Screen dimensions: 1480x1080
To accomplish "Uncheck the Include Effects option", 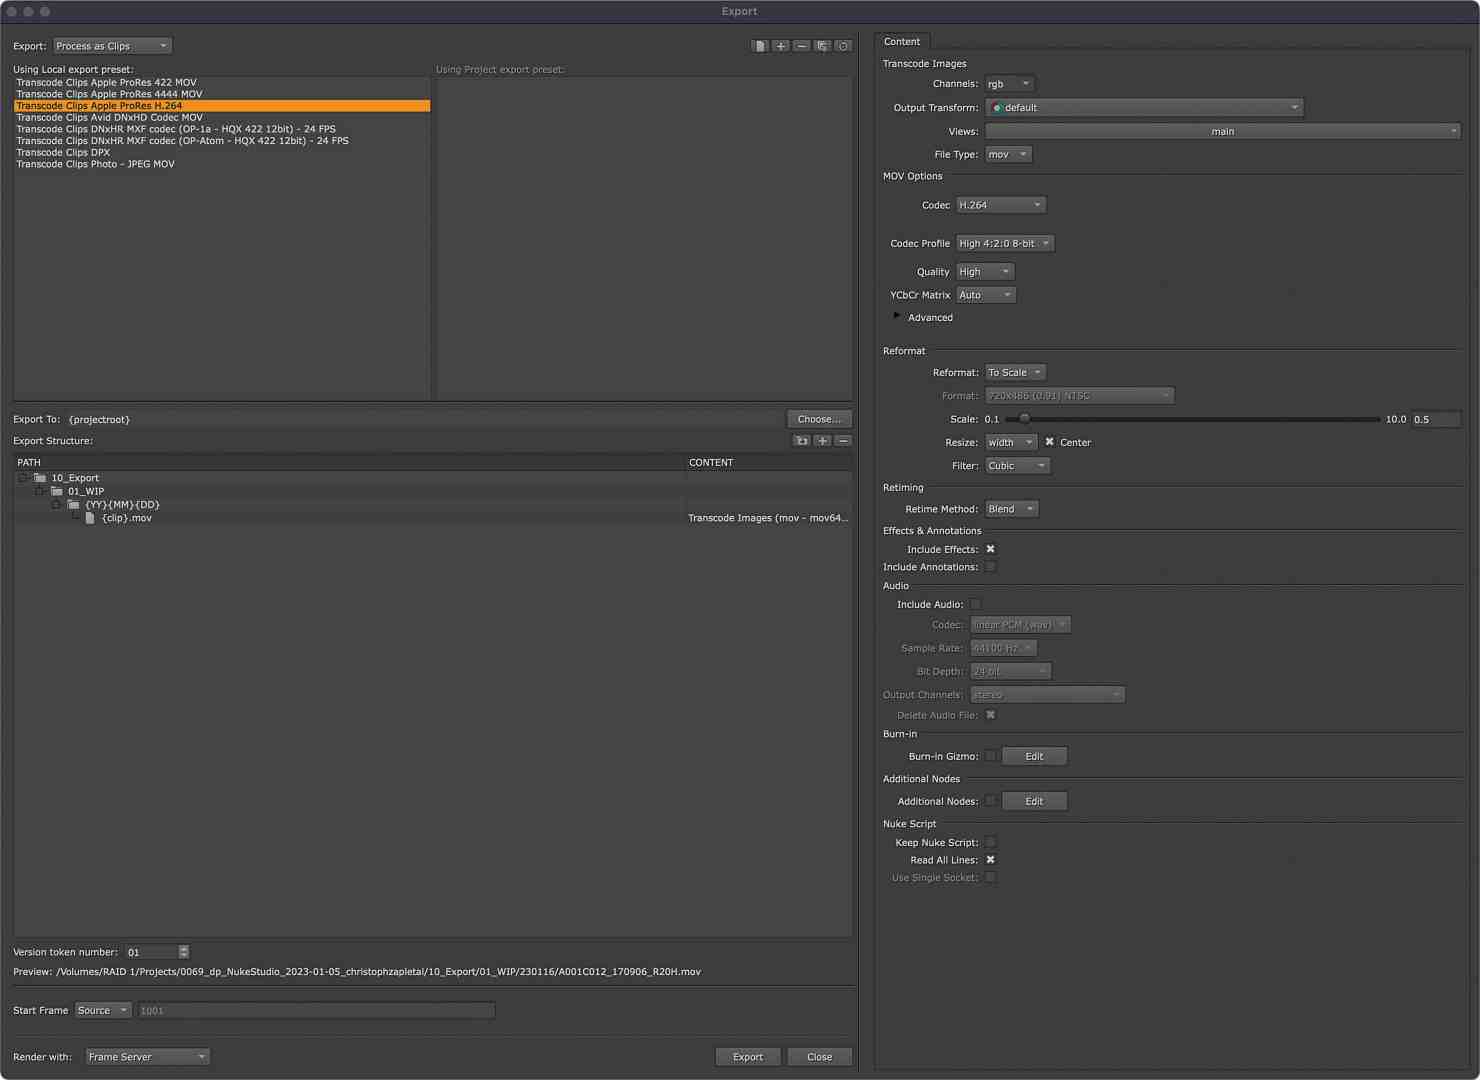I will coord(990,549).
